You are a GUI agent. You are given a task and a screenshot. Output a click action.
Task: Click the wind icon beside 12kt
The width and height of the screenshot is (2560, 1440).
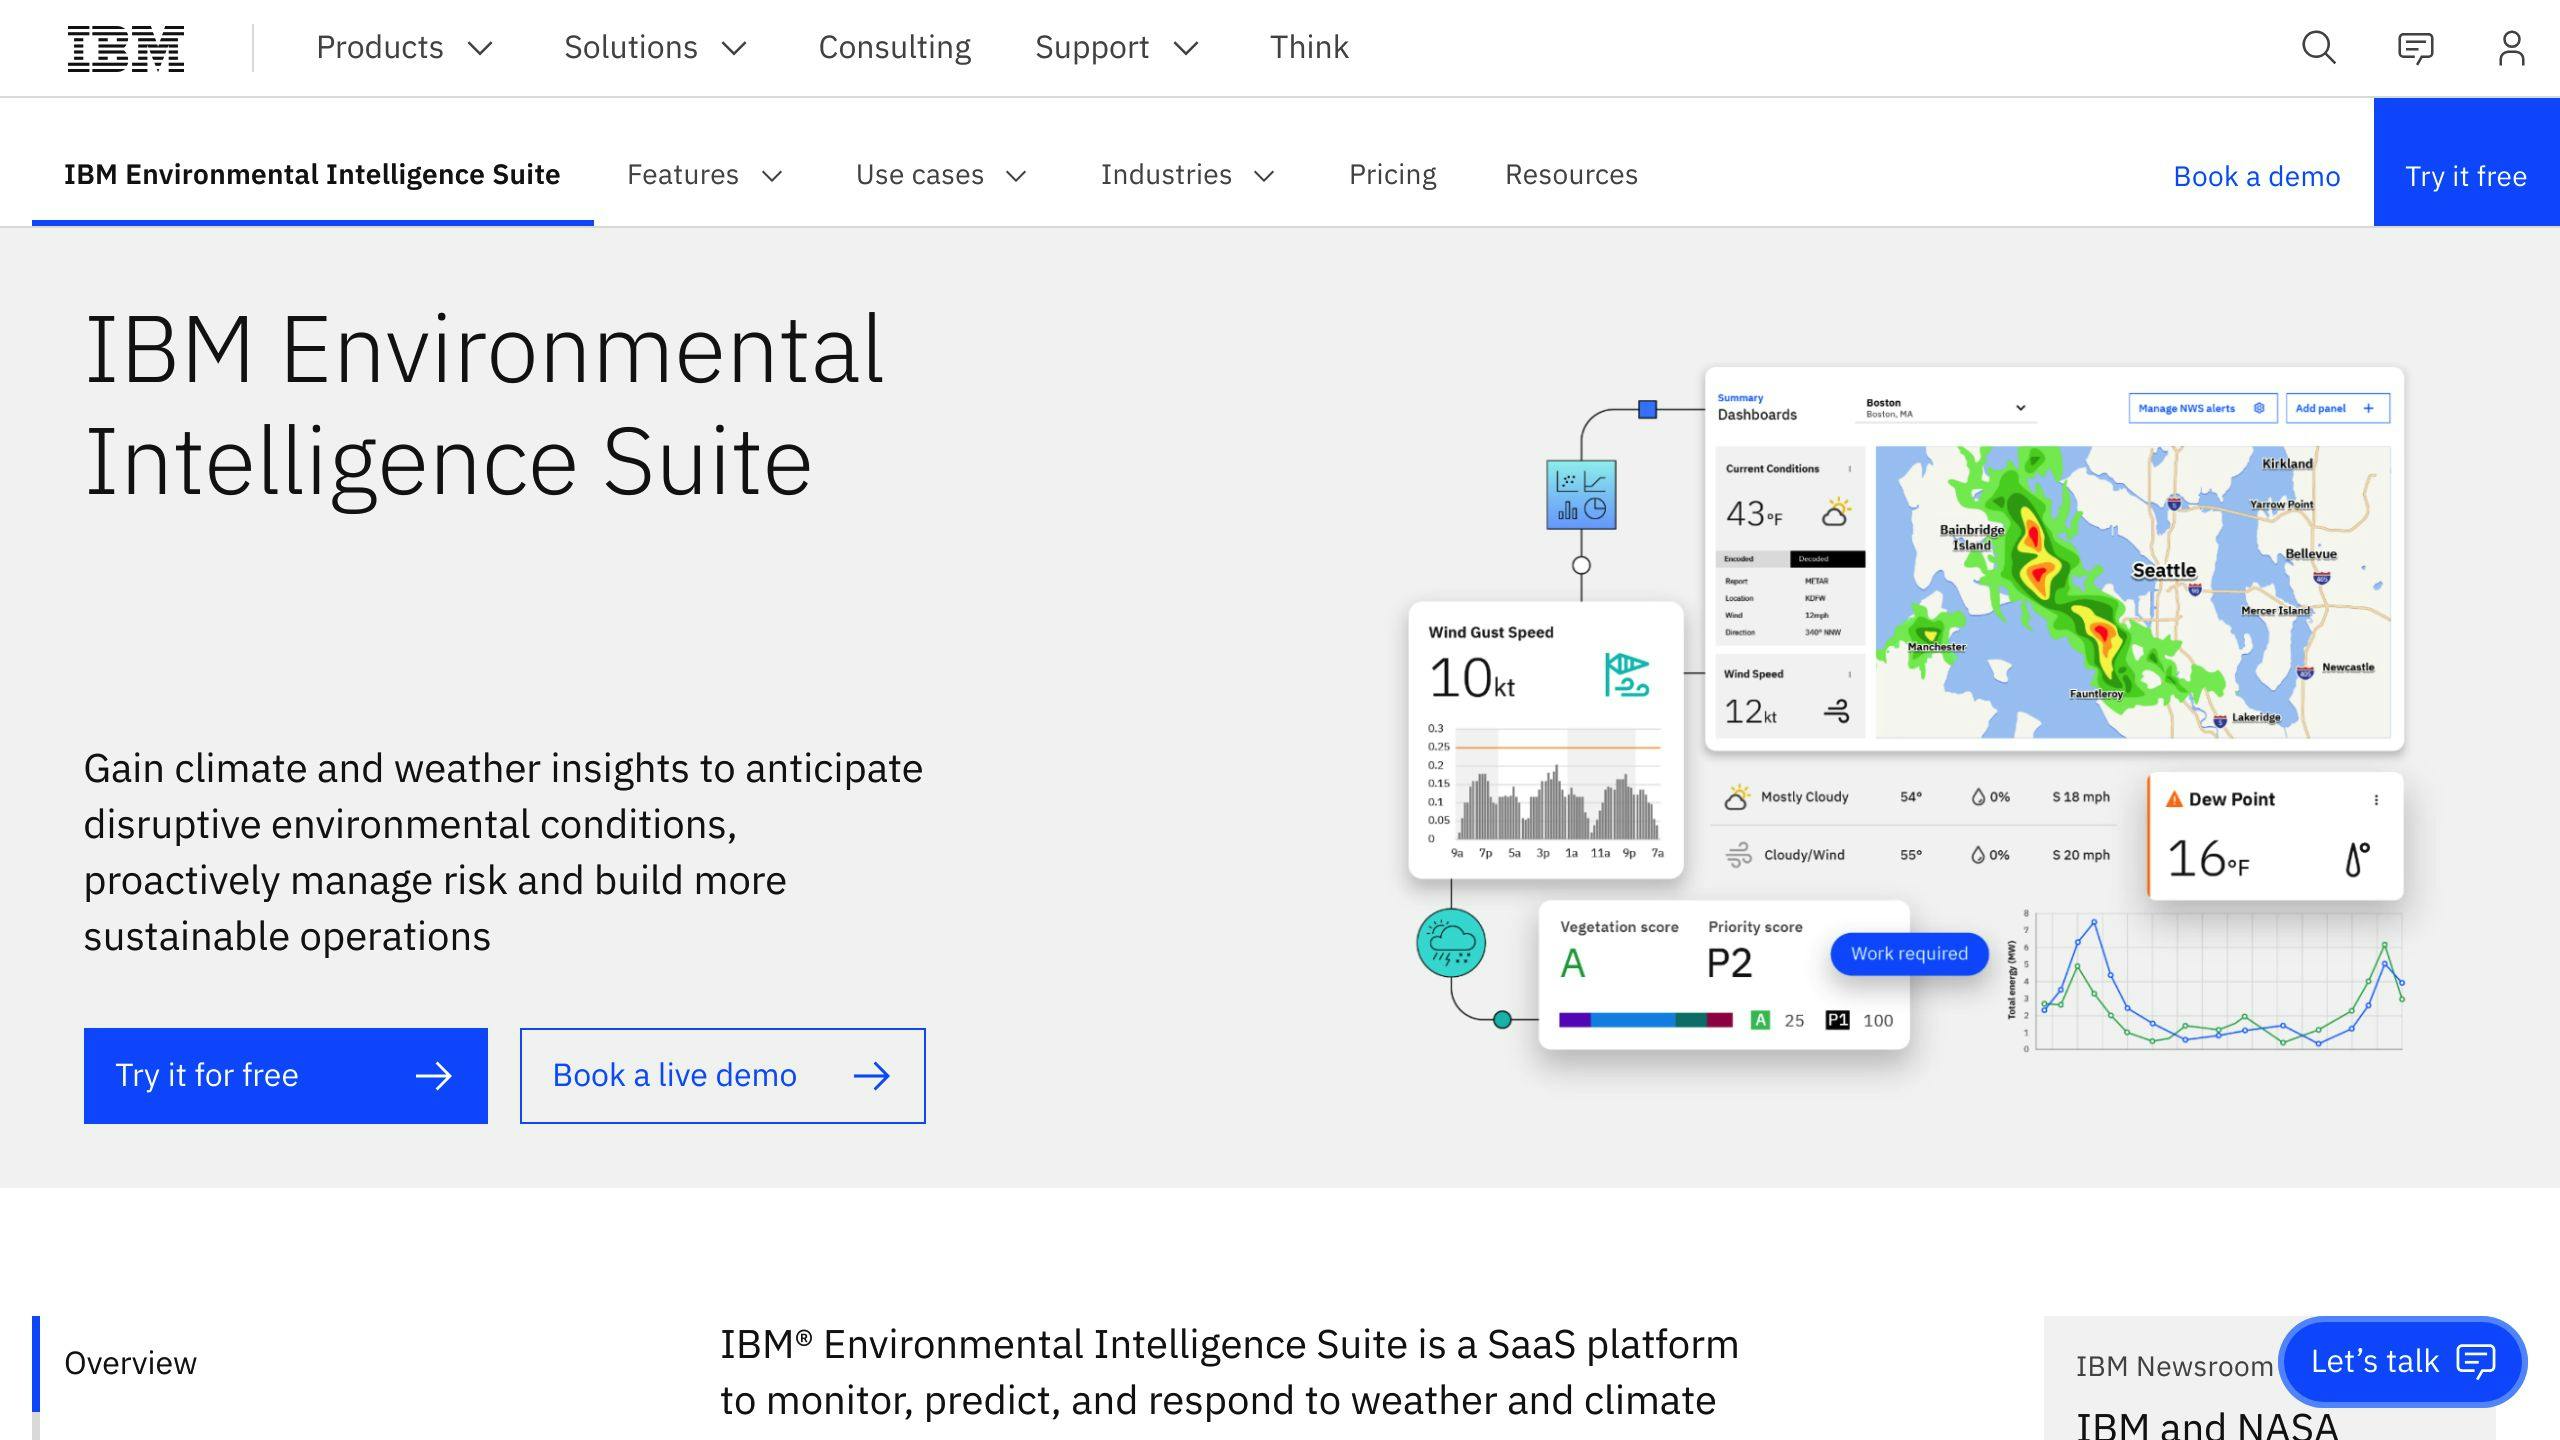click(1836, 711)
